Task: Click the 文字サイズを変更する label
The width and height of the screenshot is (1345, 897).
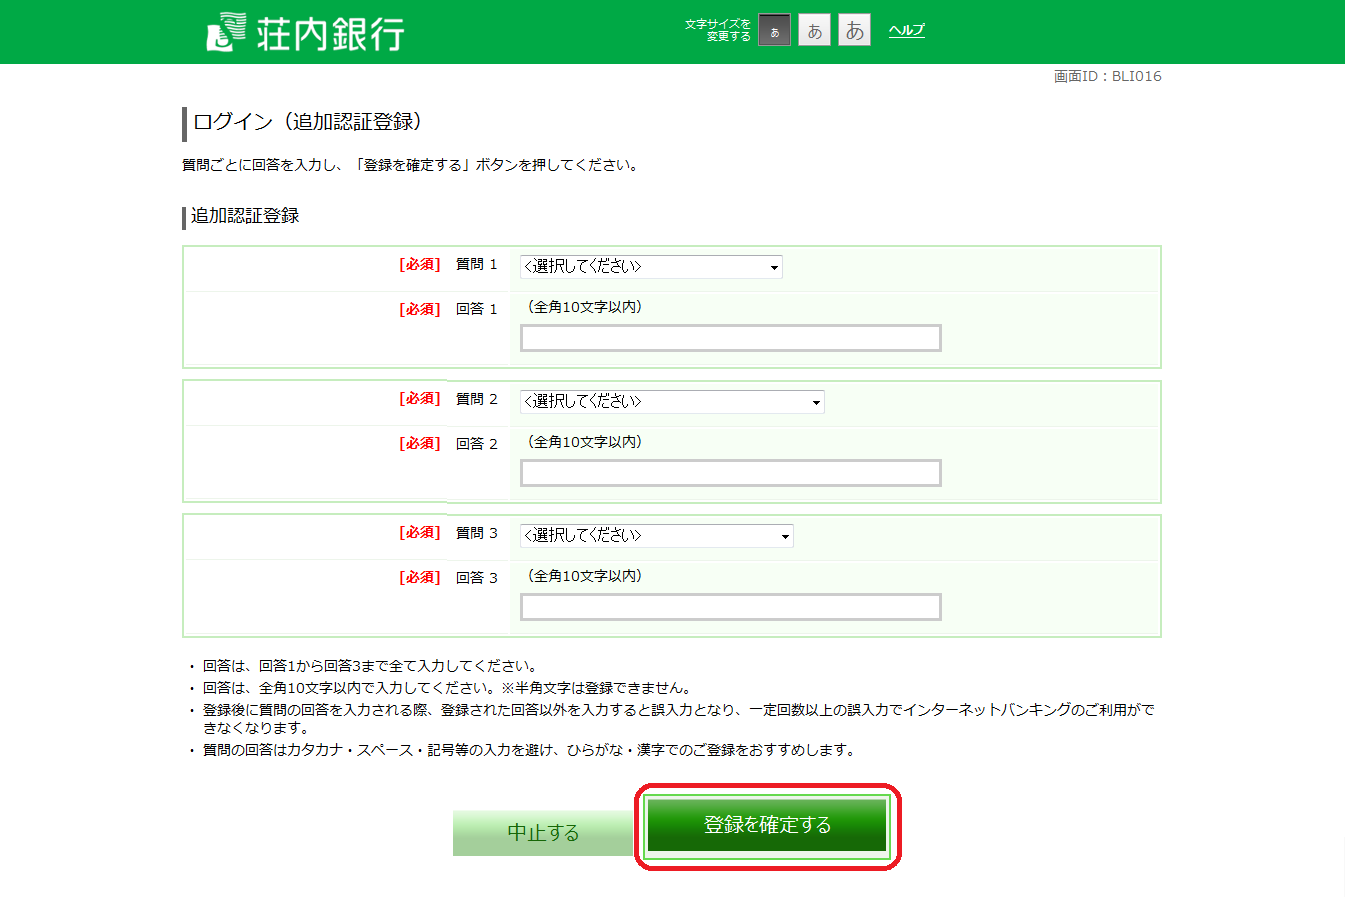Action: click(718, 30)
